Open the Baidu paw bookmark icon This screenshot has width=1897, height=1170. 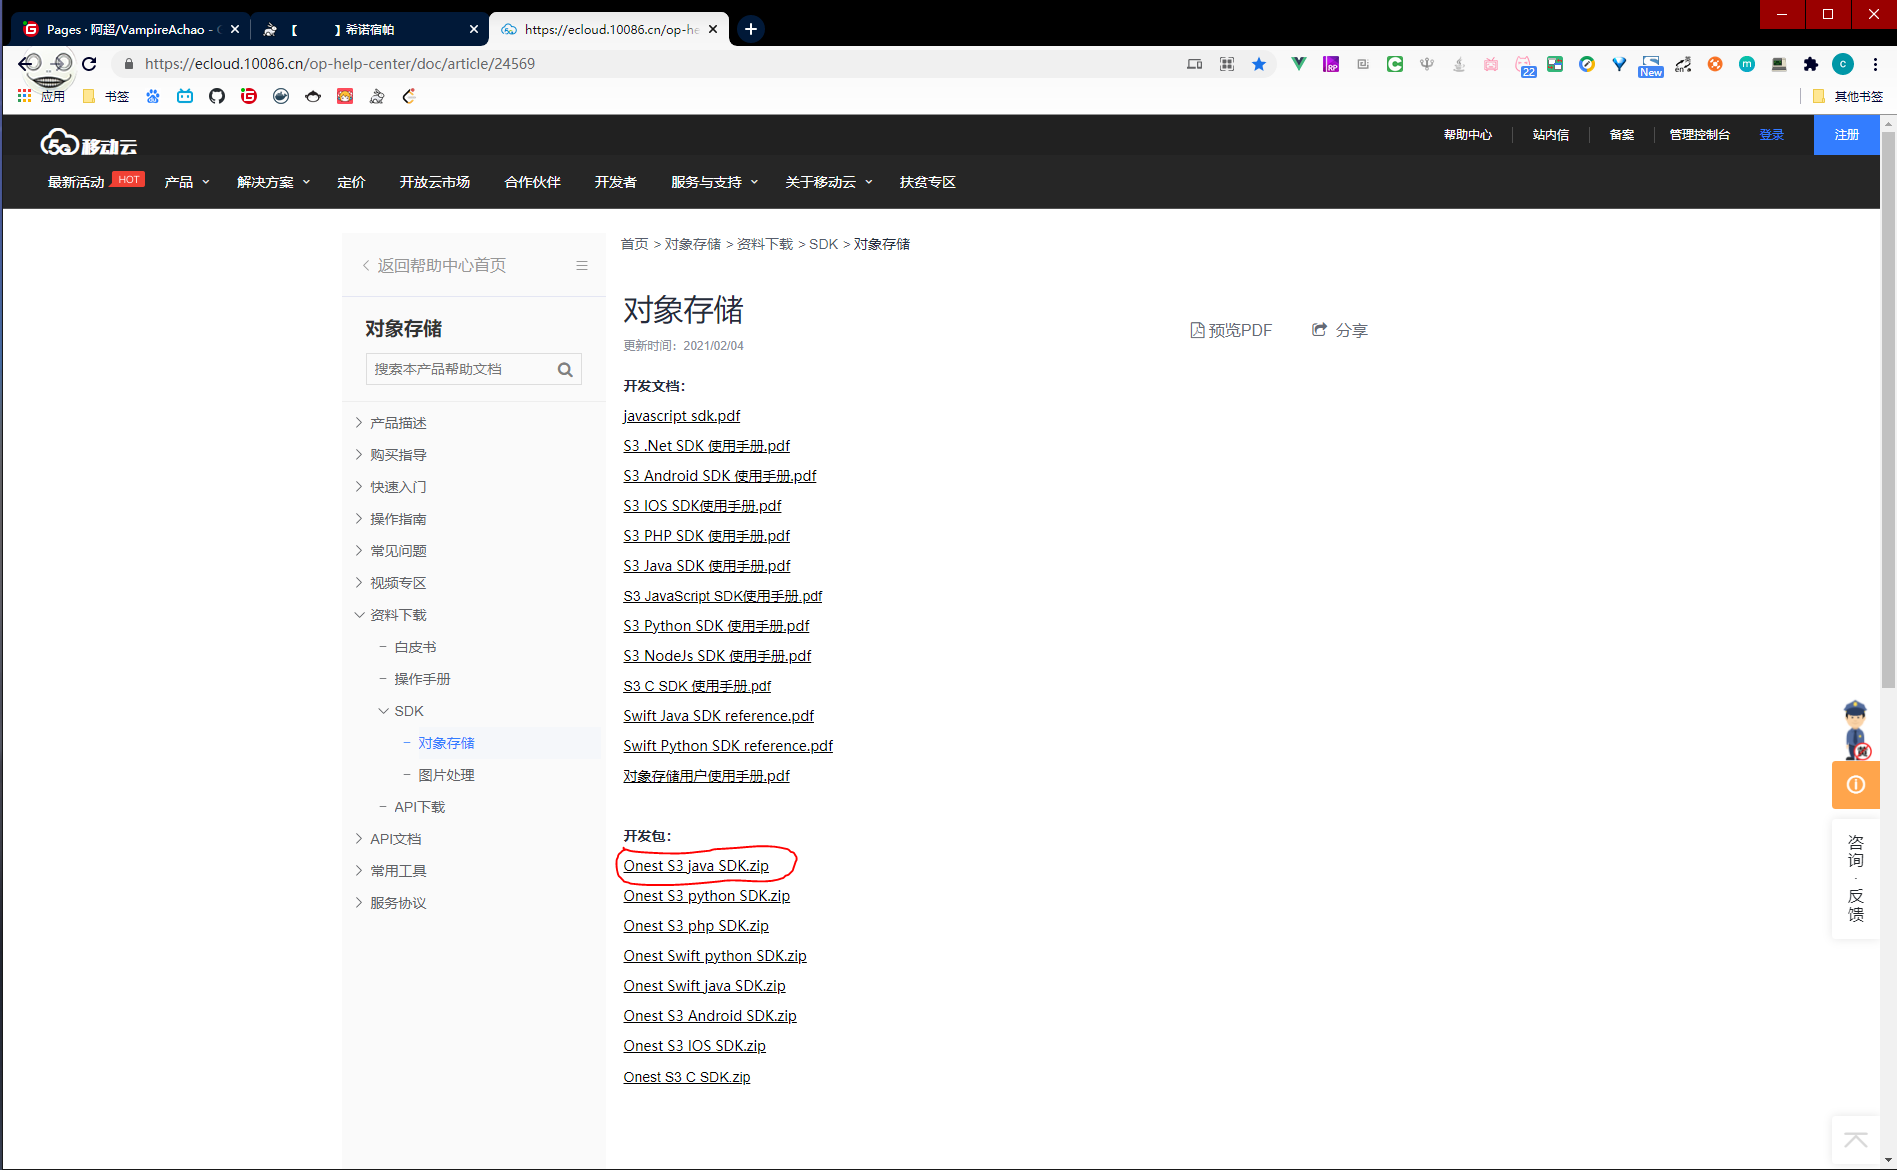(153, 96)
